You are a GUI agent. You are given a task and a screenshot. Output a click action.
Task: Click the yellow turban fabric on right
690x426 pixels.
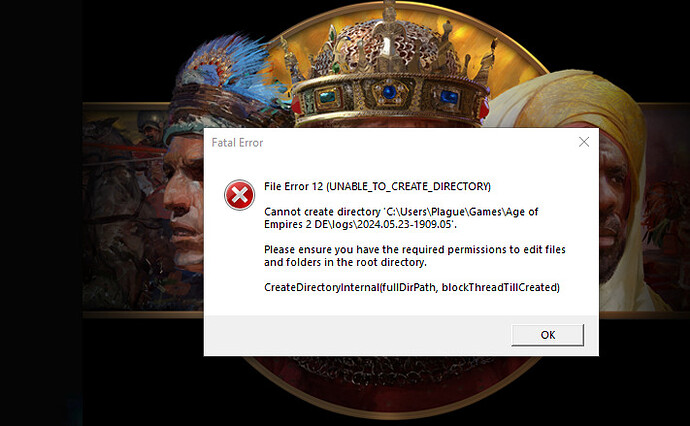tap(572, 101)
